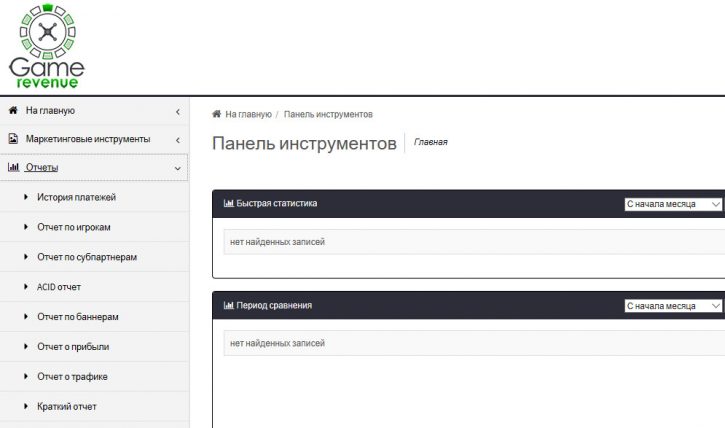Click the Панель инструментов page heading

[304, 143]
